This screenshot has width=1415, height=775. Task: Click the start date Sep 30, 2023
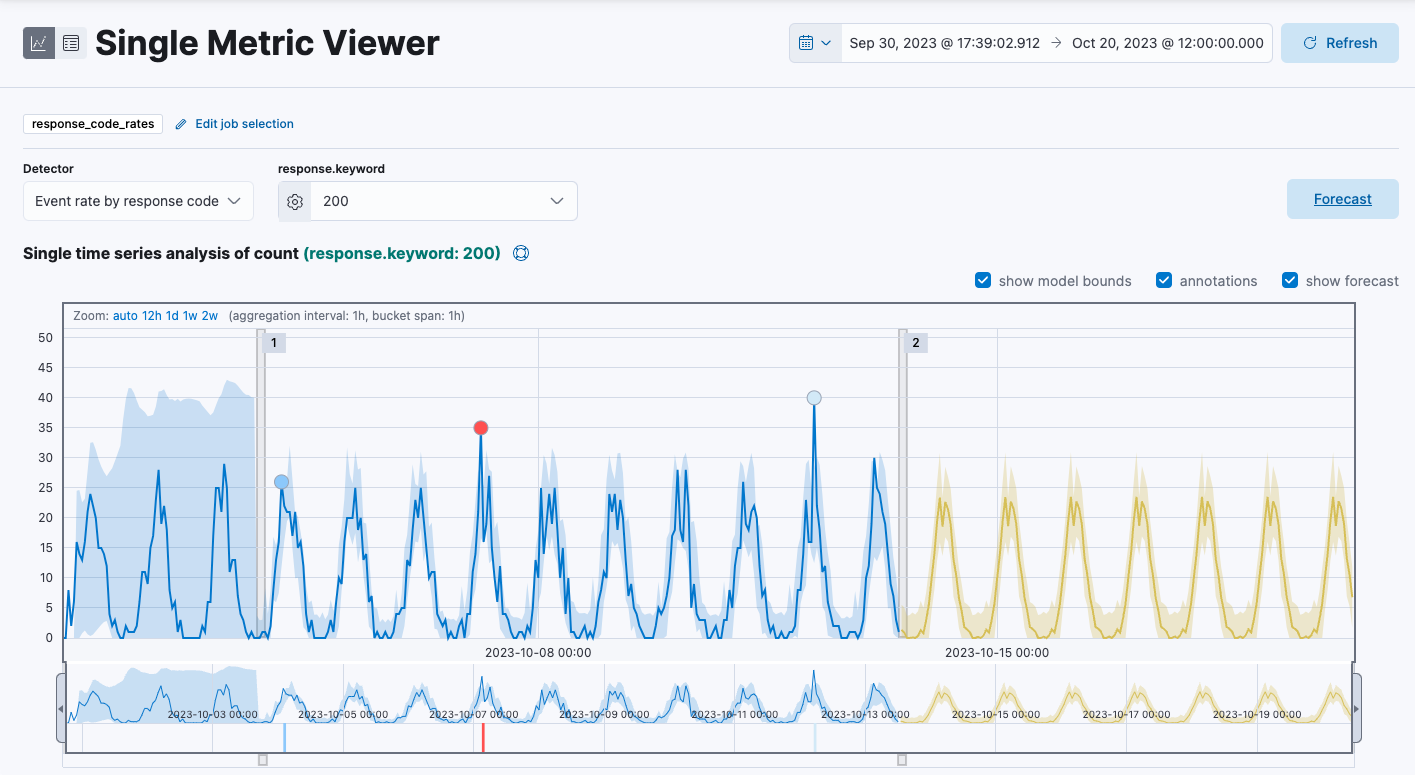[x=944, y=43]
